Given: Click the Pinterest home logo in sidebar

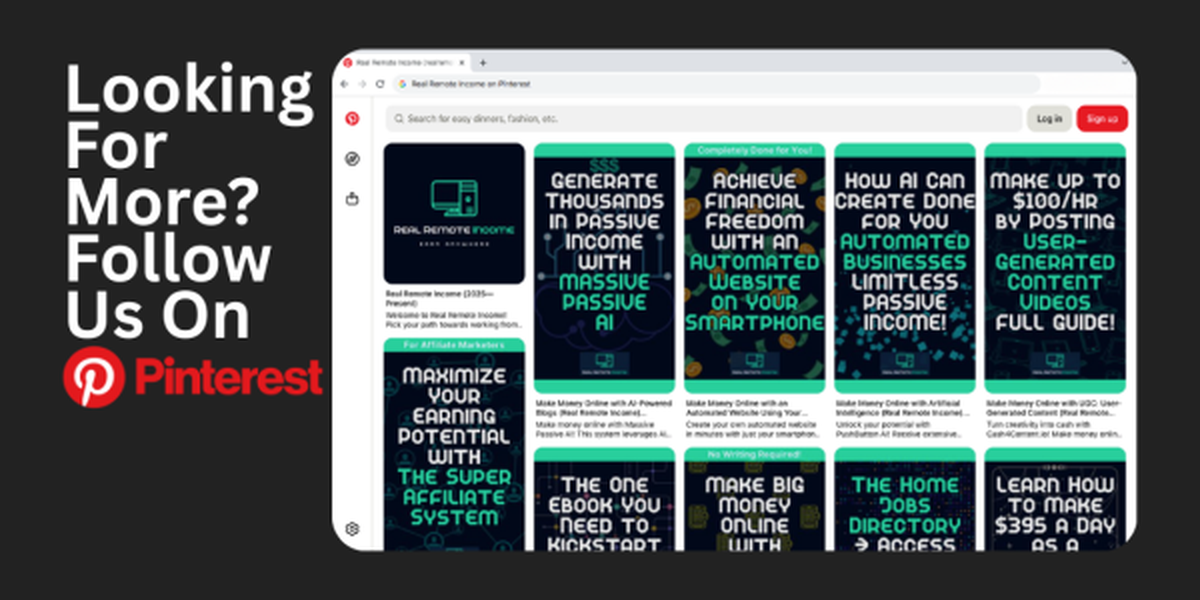Looking at the screenshot, I should [x=352, y=118].
